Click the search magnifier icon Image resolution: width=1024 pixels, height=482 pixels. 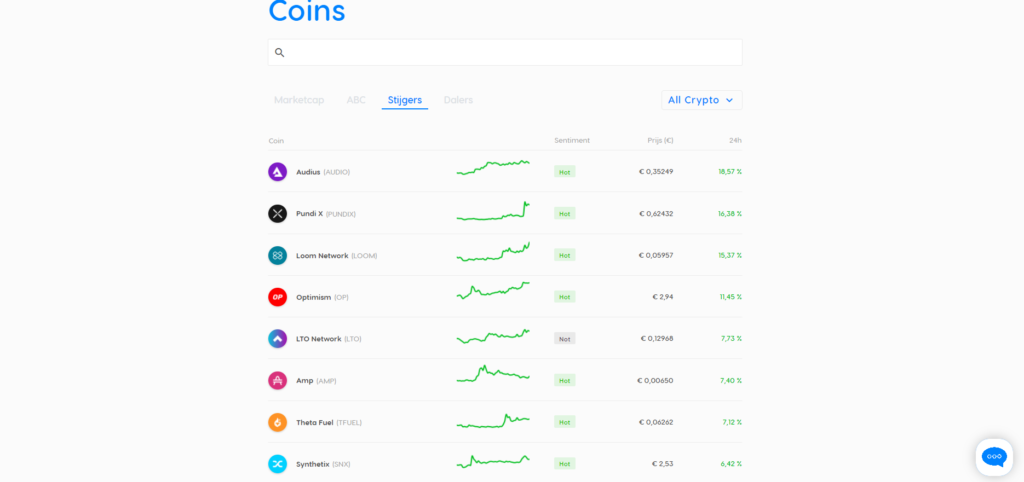[x=280, y=53]
